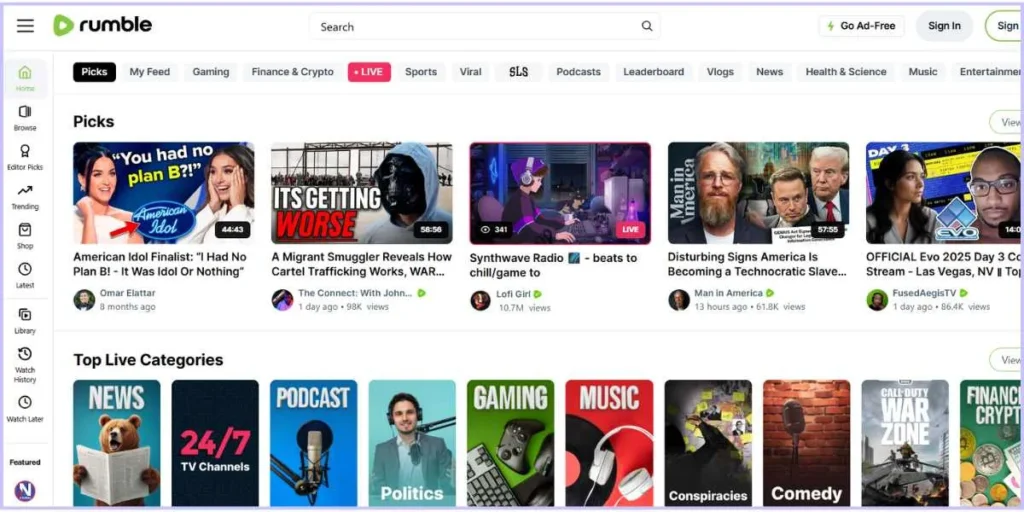Open Watch Later in the sidebar

point(25,408)
